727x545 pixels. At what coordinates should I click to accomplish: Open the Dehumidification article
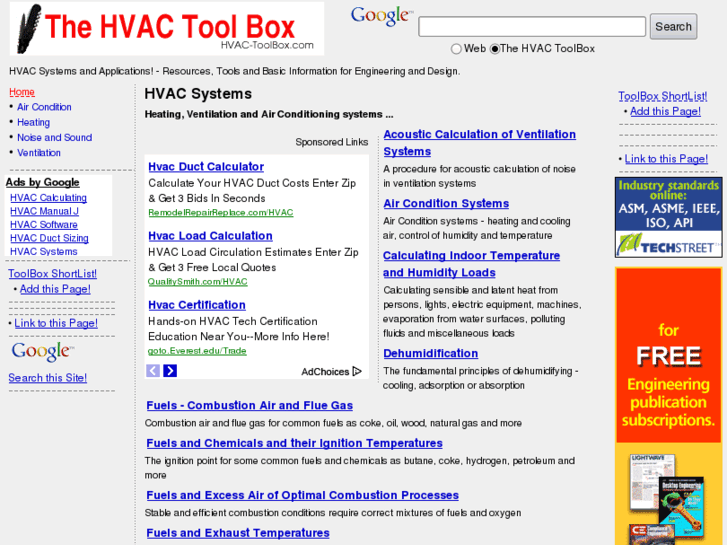point(430,353)
